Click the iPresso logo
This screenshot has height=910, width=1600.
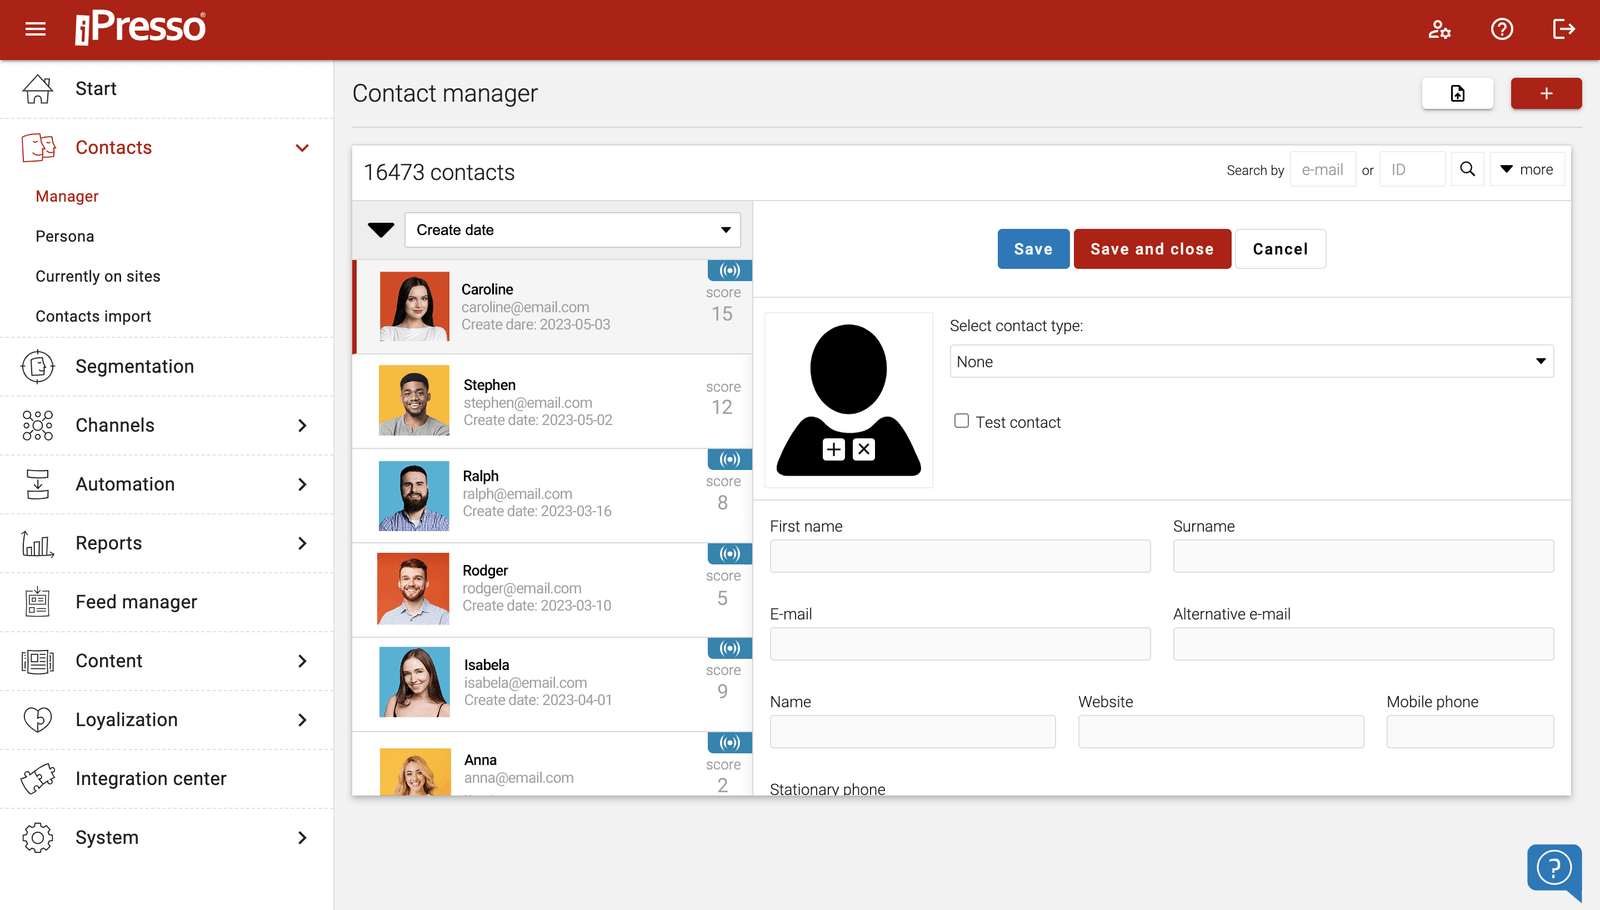pos(140,28)
